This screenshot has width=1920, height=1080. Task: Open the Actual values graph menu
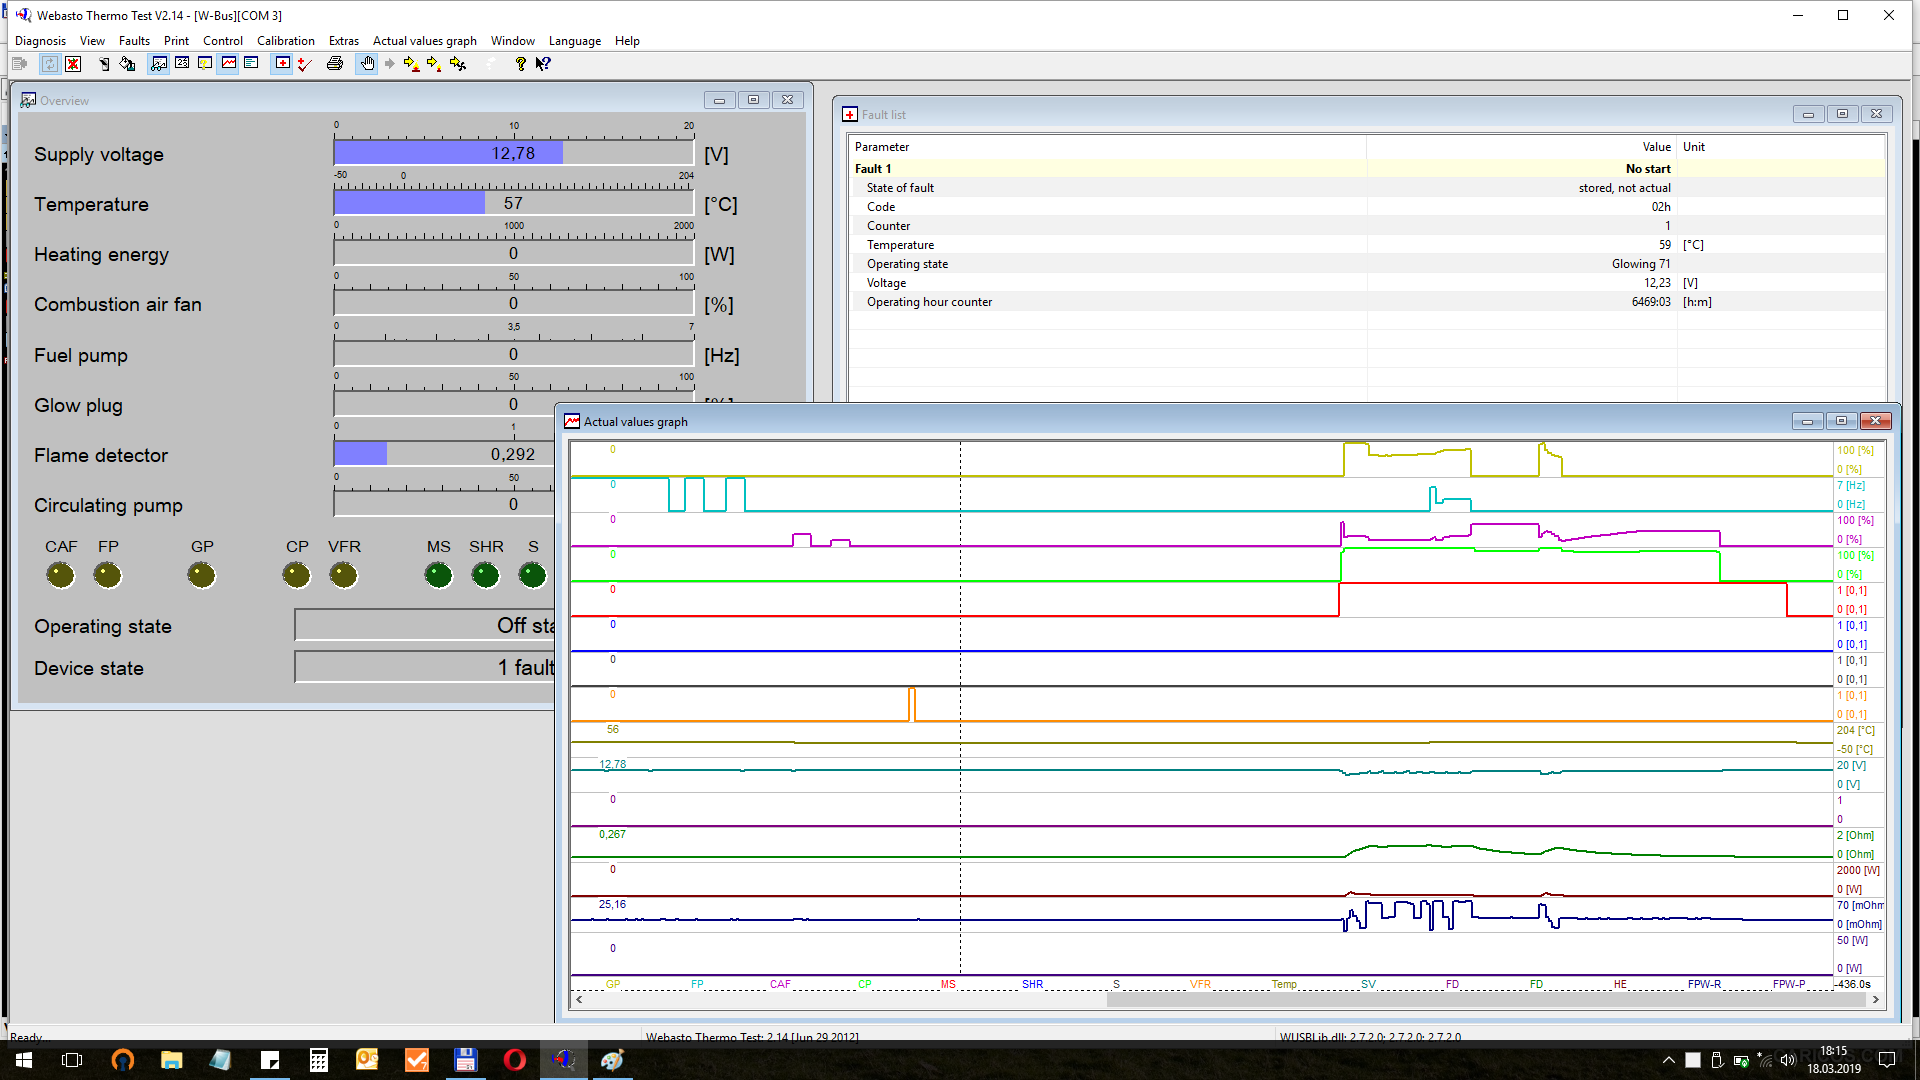tap(424, 41)
